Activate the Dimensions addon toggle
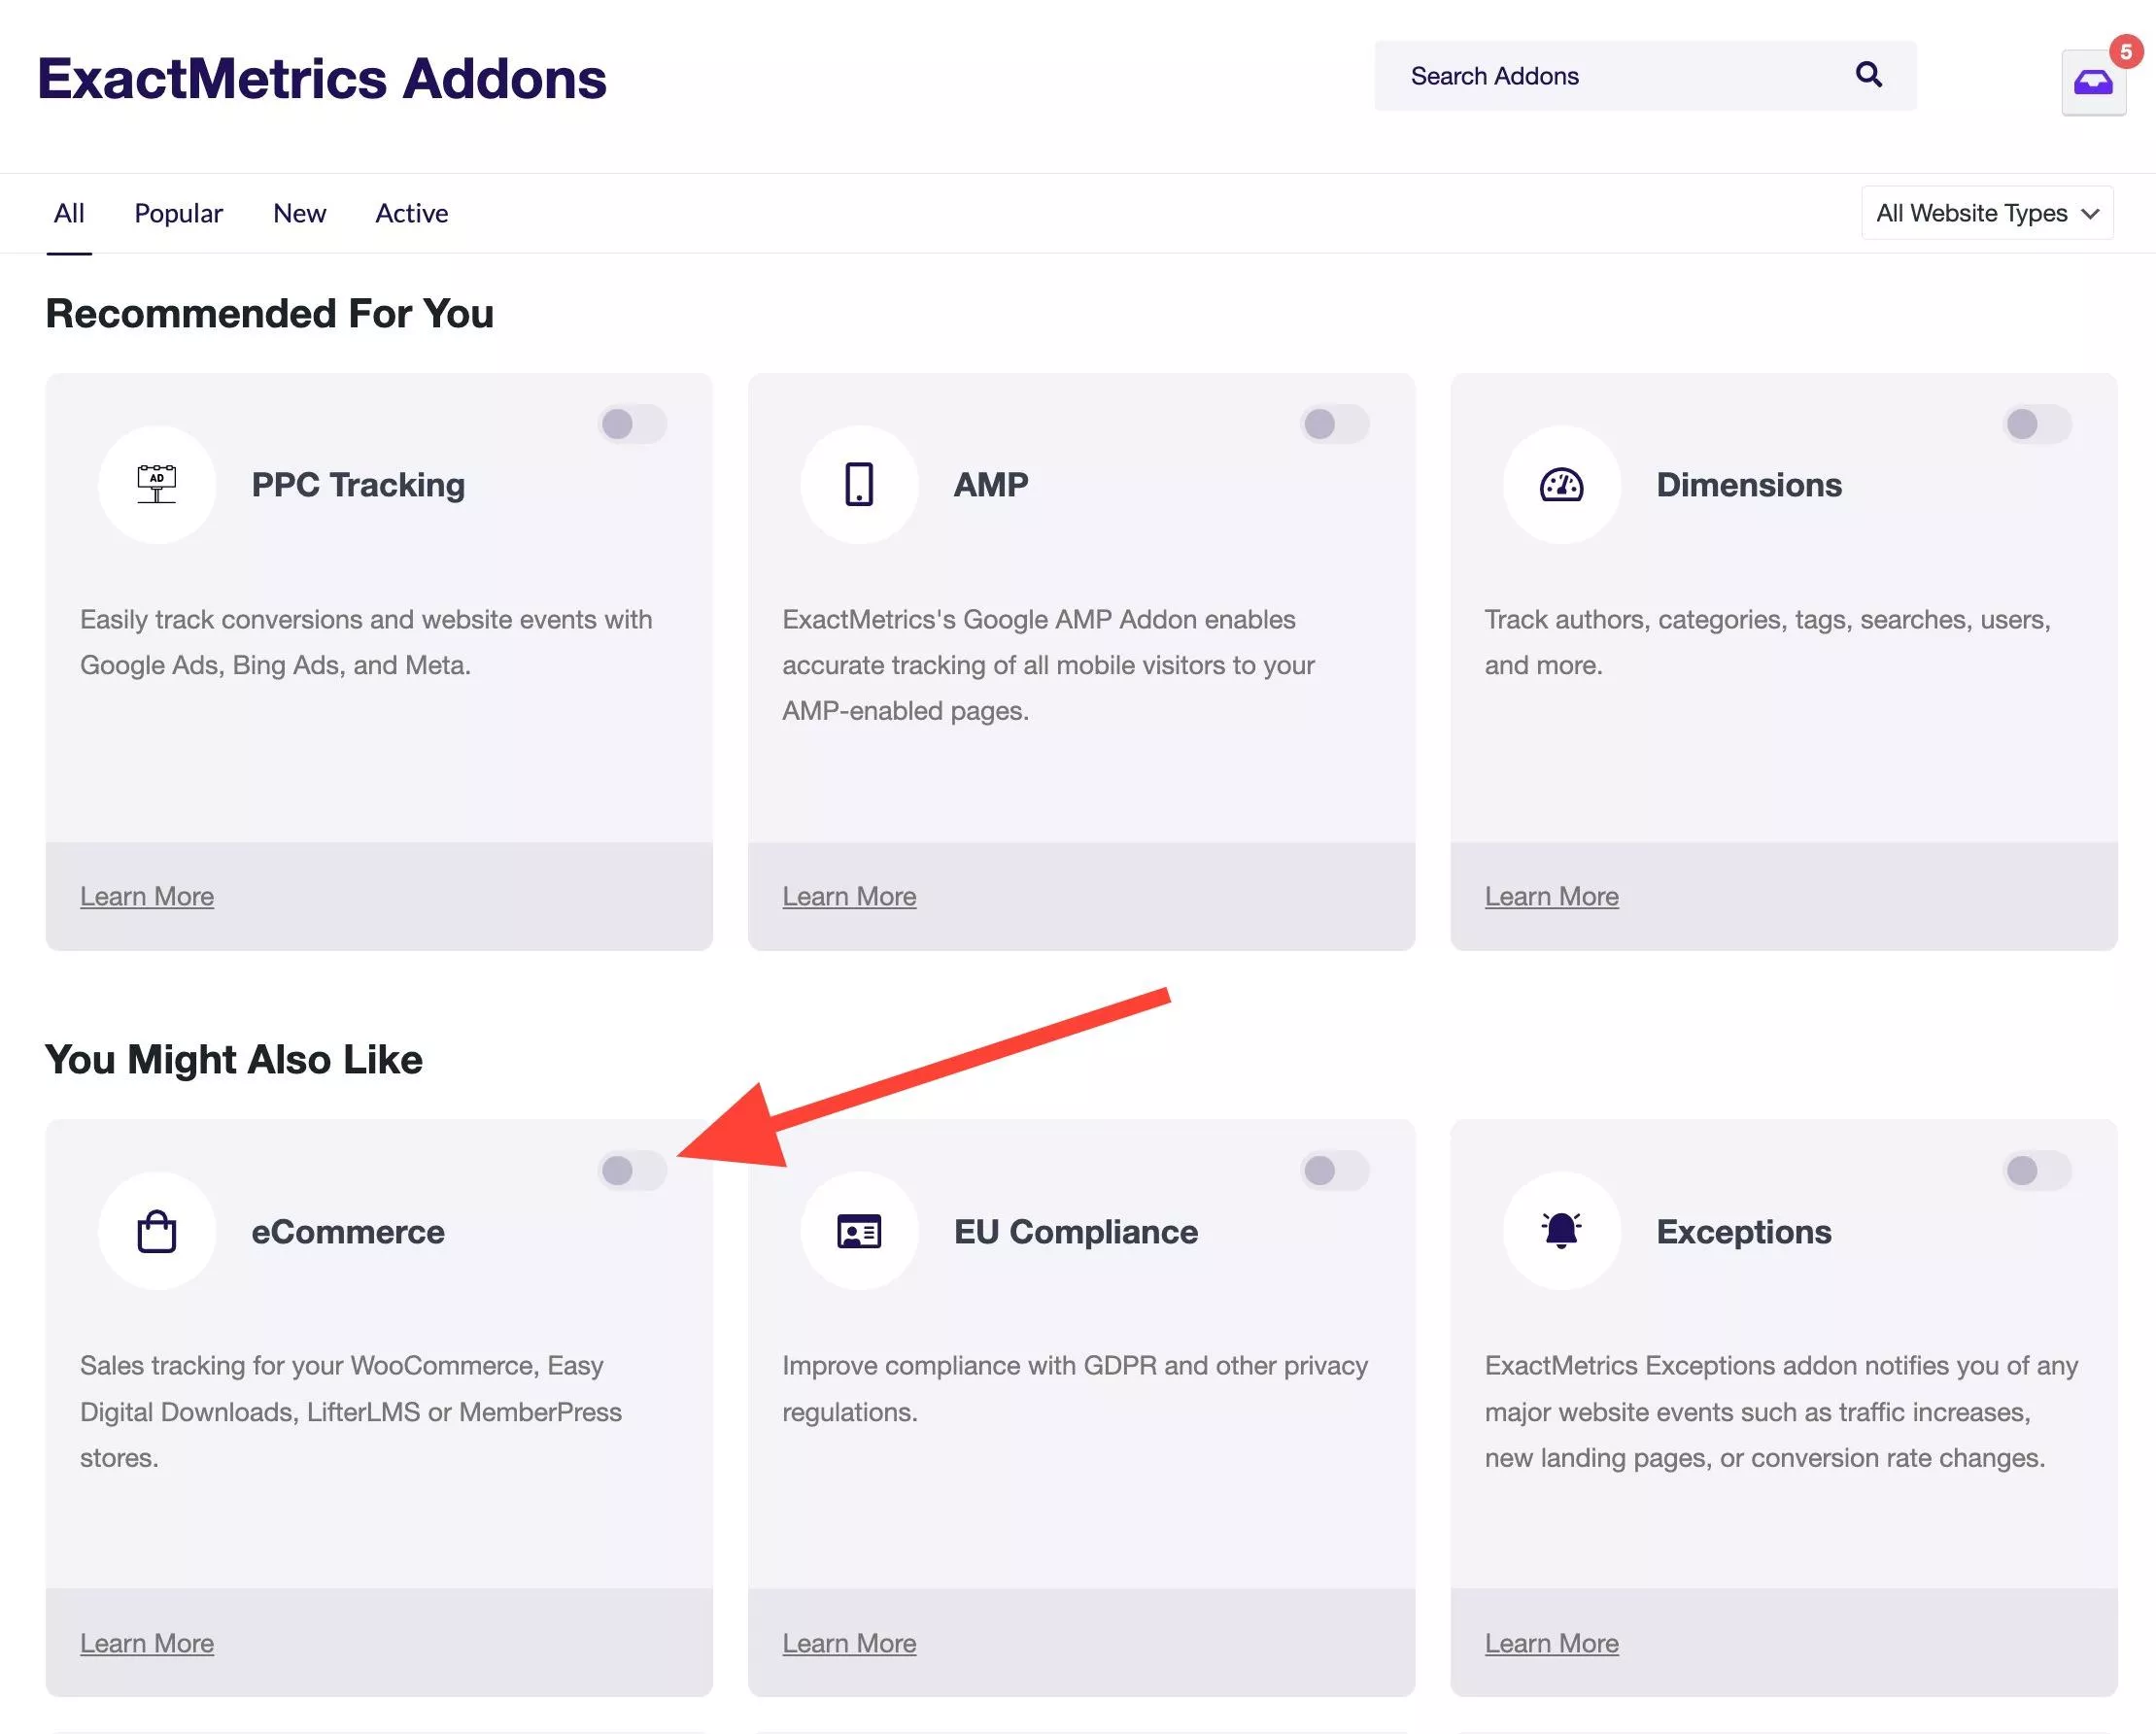2156x1734 pixels. click(2037, 424)
